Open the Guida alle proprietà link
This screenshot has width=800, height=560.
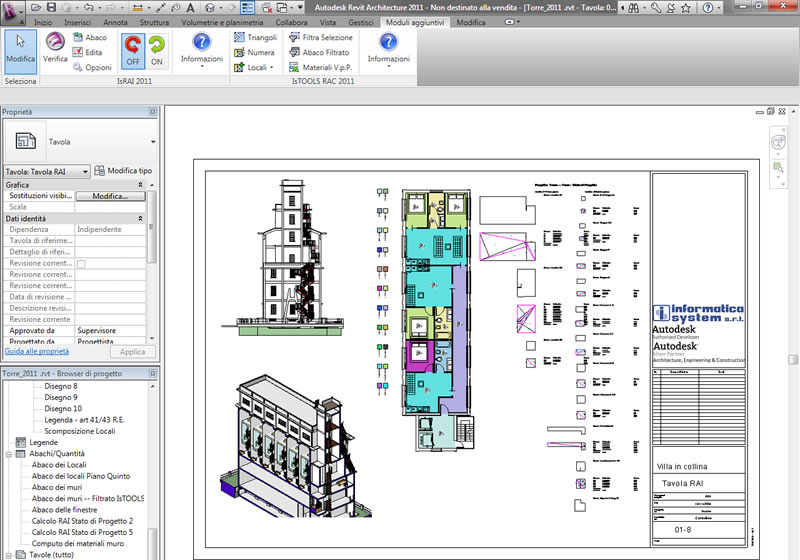pos(37,352)
